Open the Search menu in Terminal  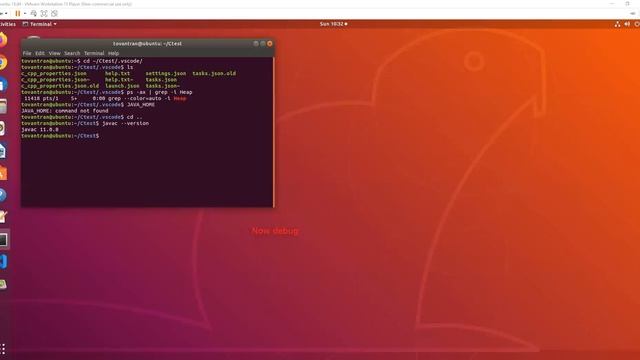(72, 53)
